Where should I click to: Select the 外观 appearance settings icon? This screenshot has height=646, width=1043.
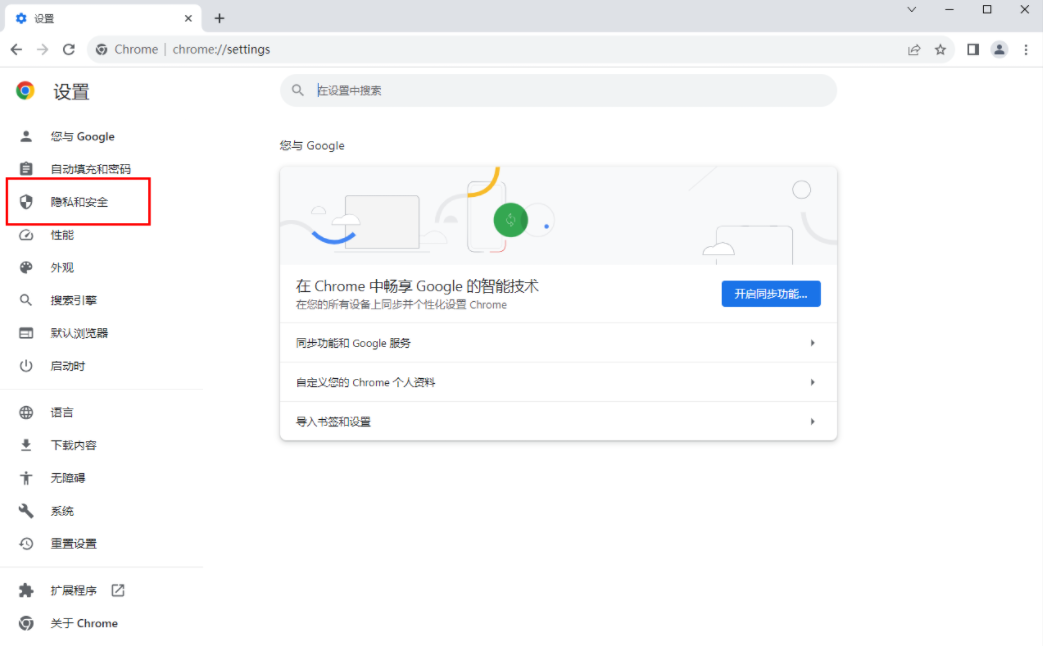pyautogui.click(x=62, y=267)
